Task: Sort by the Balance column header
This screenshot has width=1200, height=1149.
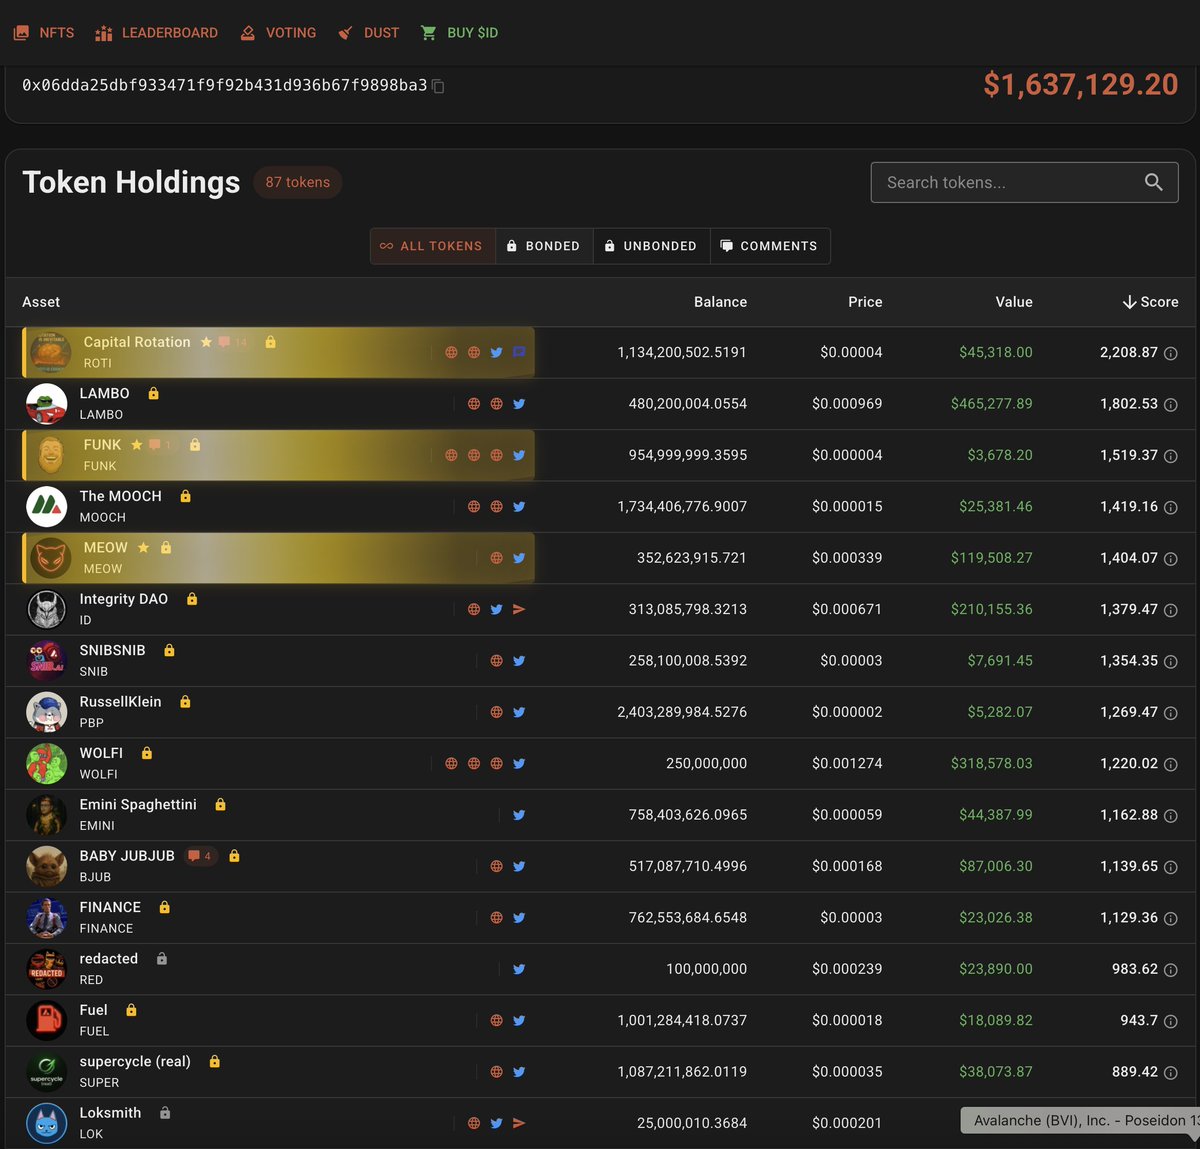Action: pos(720,302)
